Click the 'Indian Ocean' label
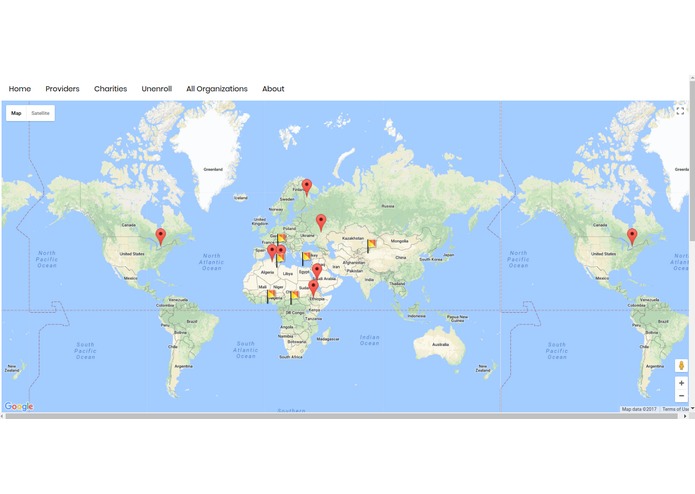This screenshot has height=494, width=695. click(370, 340)
